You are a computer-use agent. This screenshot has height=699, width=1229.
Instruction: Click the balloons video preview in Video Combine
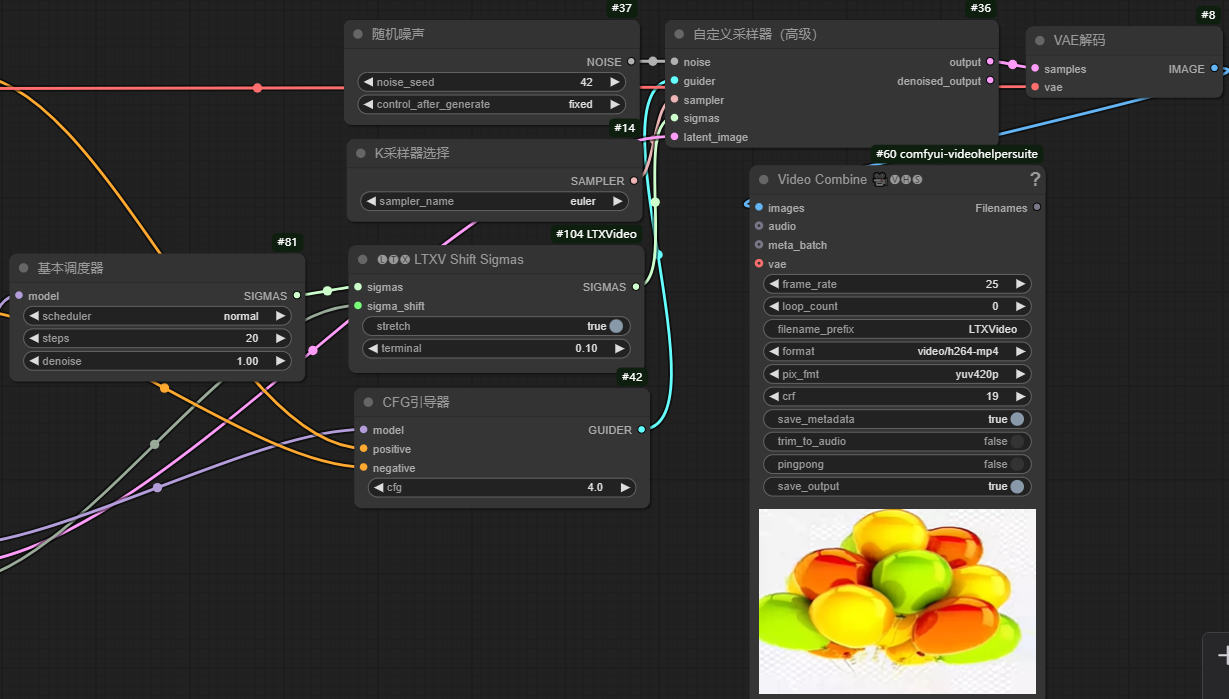tap(897, 601)
